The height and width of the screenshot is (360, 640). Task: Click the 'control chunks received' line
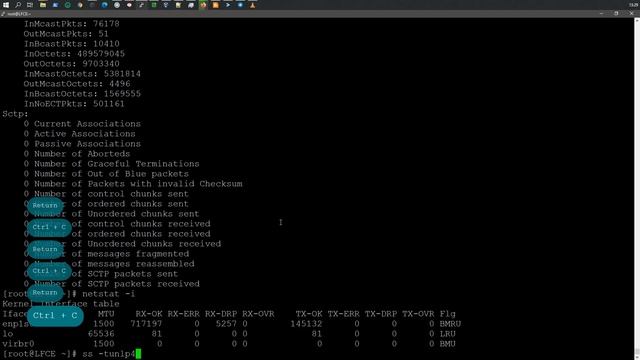pos(117,224)
